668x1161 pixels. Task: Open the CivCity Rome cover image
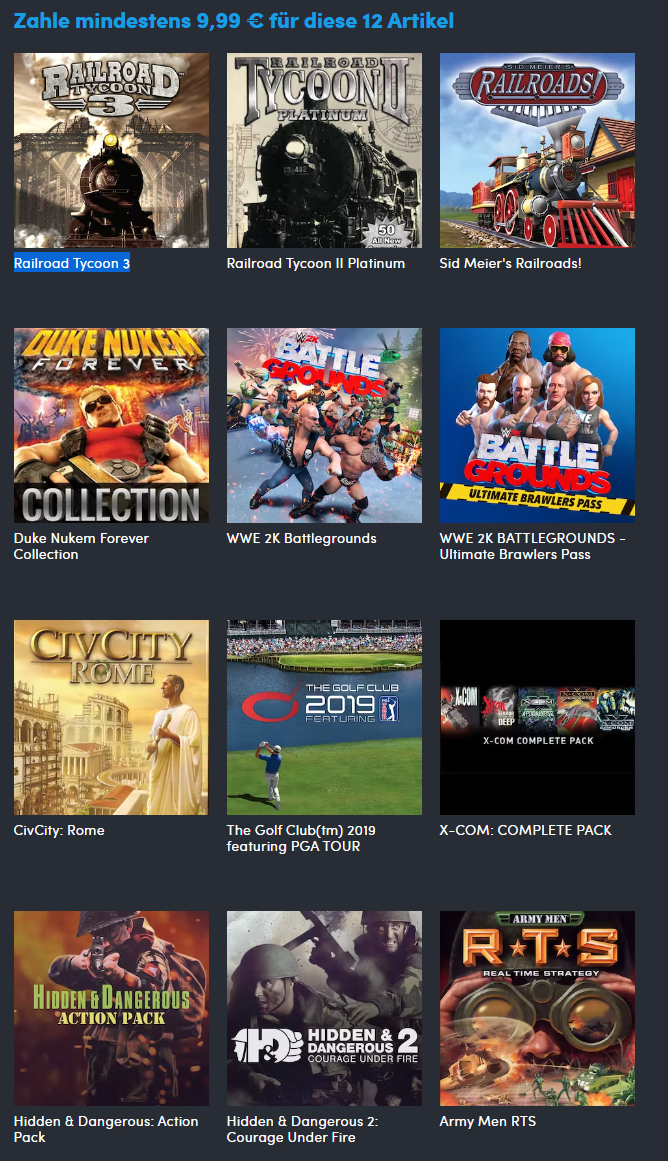111,717
